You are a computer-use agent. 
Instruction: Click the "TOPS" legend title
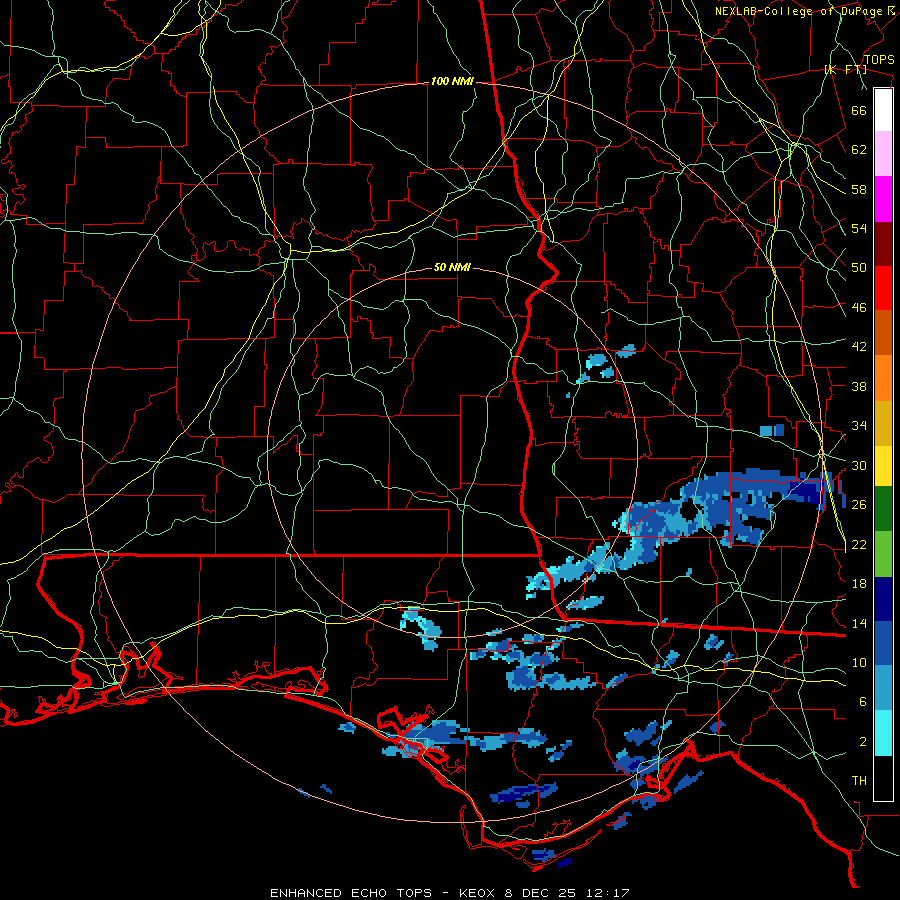[879, 60]
